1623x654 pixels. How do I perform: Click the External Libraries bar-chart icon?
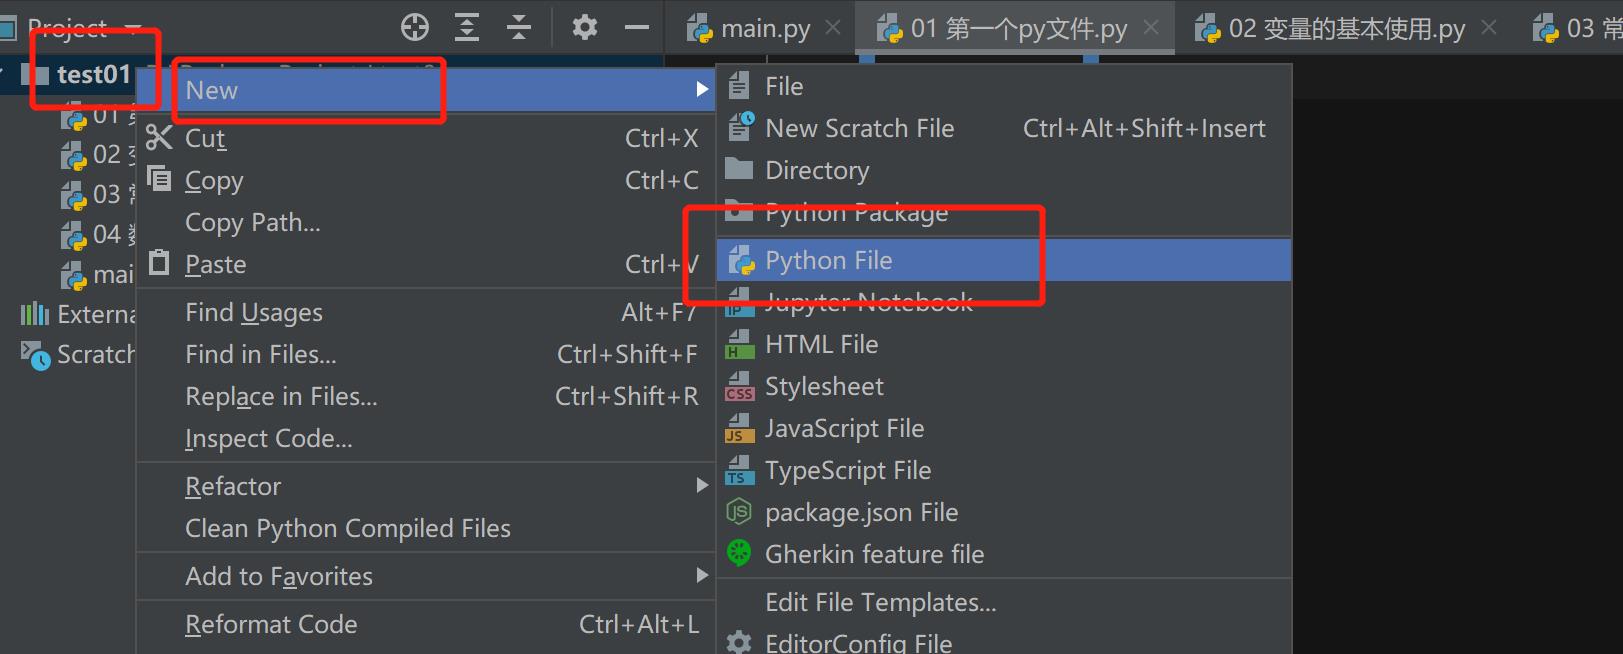(x=35, y=314)
